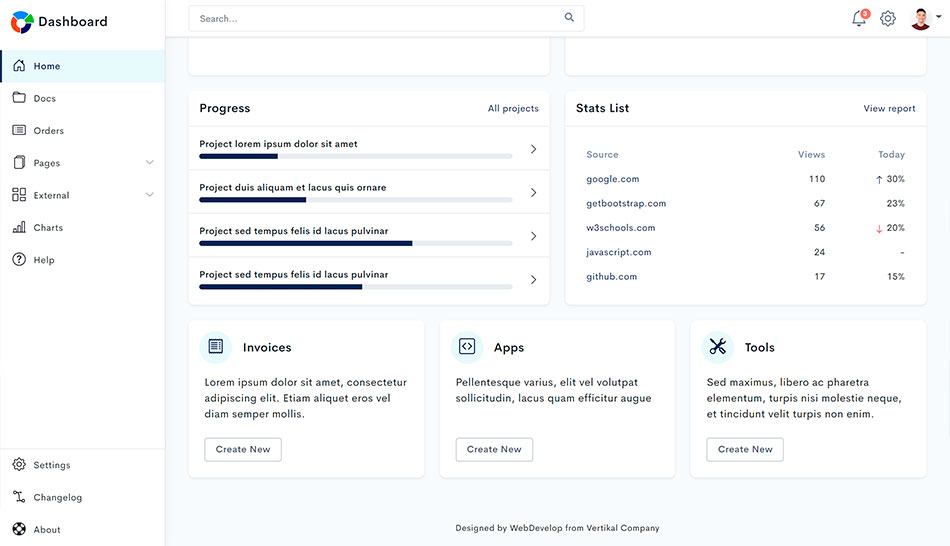Click the Today column header
The width and height of the screenshot is (950, 546).
[891, 155]
